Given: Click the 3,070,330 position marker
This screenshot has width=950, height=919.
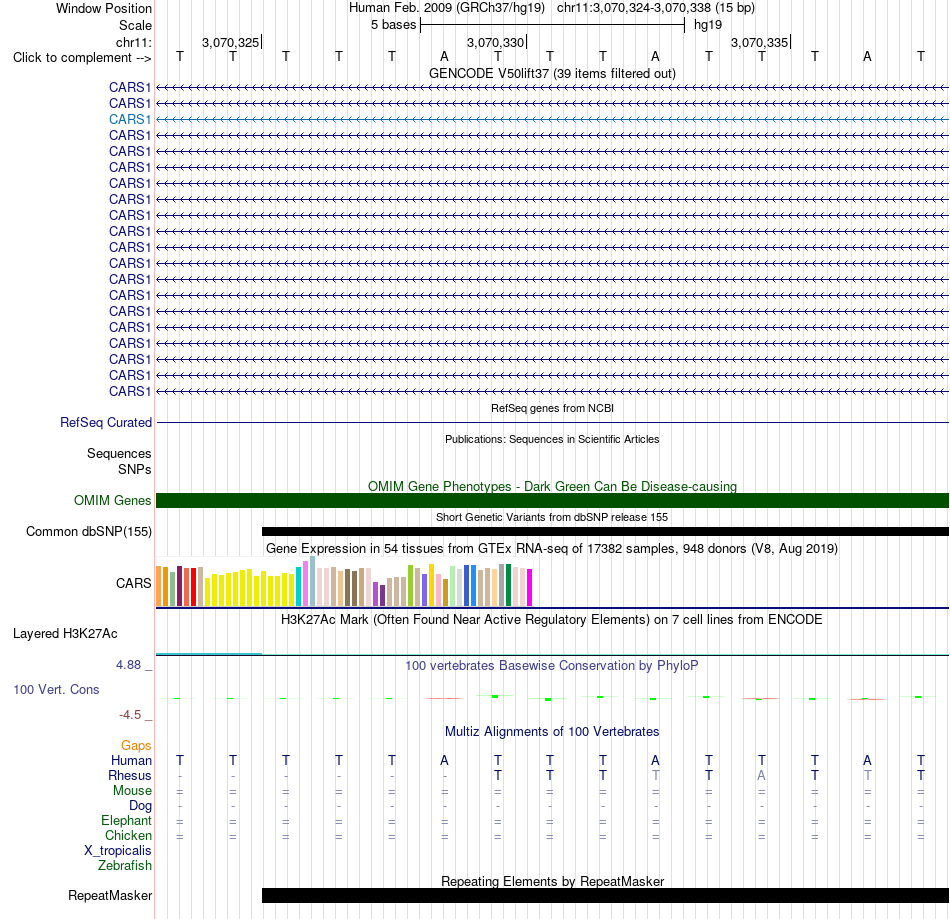Looking at the screenshot, I should 495,42.
